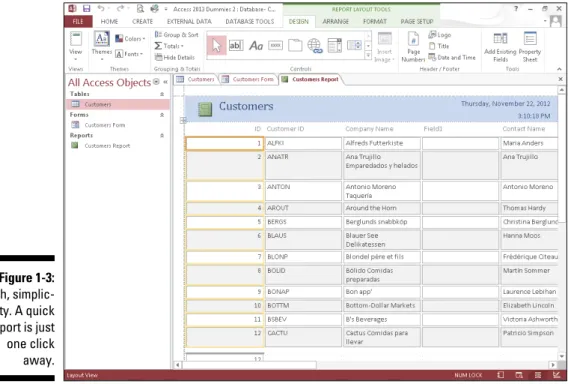The image size is (568, 384).
Task: Select the Hyperlink control globe icon
Action: coord(315,46)
